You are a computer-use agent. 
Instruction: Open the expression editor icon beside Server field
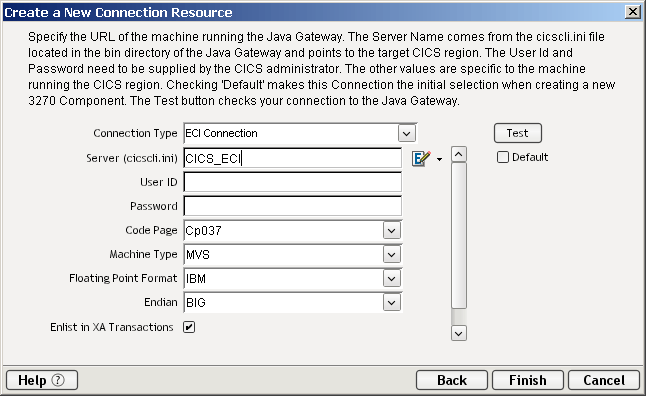click(421, 158)
